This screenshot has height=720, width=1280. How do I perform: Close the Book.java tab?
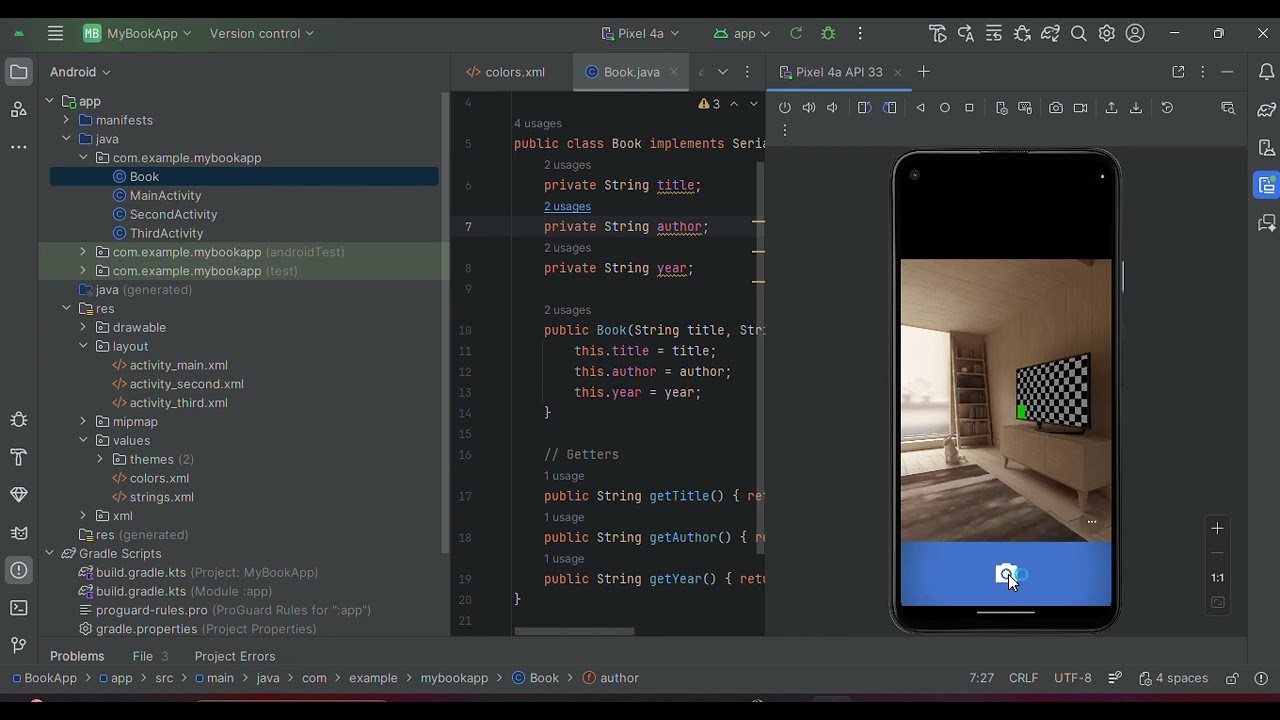click(674, 72)
